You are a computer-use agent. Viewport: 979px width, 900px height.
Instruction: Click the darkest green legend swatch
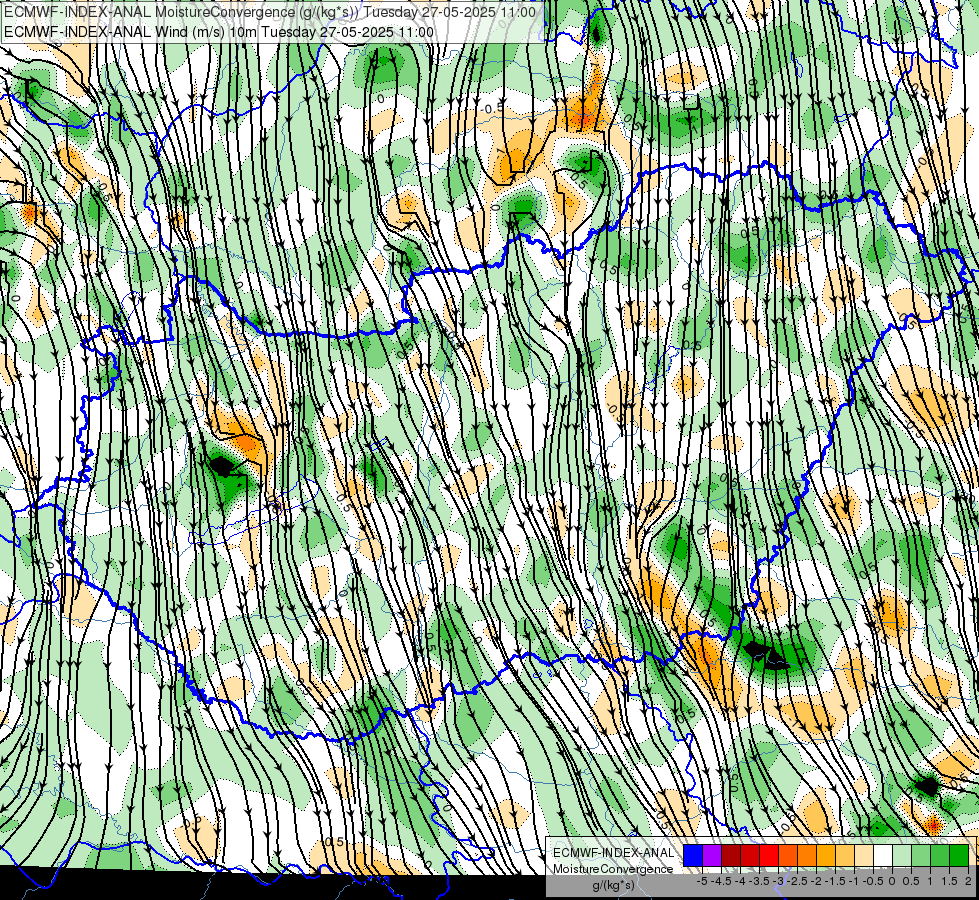[x=959, y=855]
